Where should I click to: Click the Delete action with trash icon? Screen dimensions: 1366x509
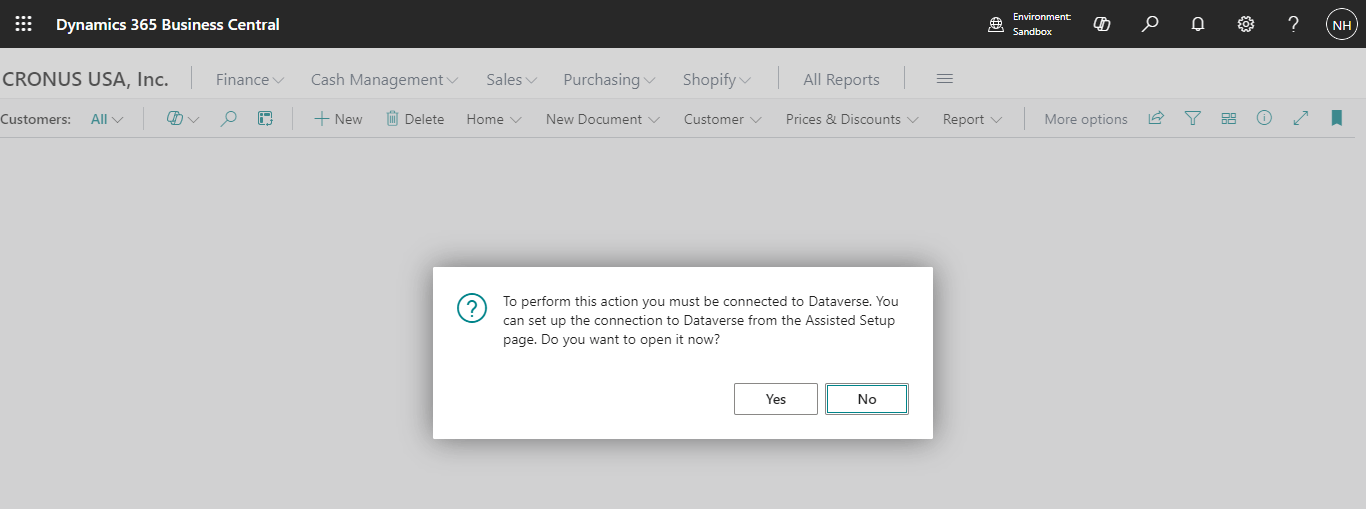415,119
